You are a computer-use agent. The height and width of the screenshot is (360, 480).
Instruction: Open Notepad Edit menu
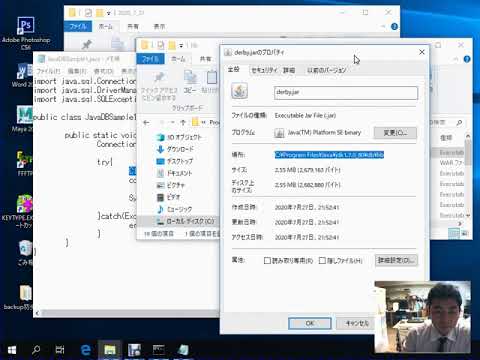(x=77, y=71)
